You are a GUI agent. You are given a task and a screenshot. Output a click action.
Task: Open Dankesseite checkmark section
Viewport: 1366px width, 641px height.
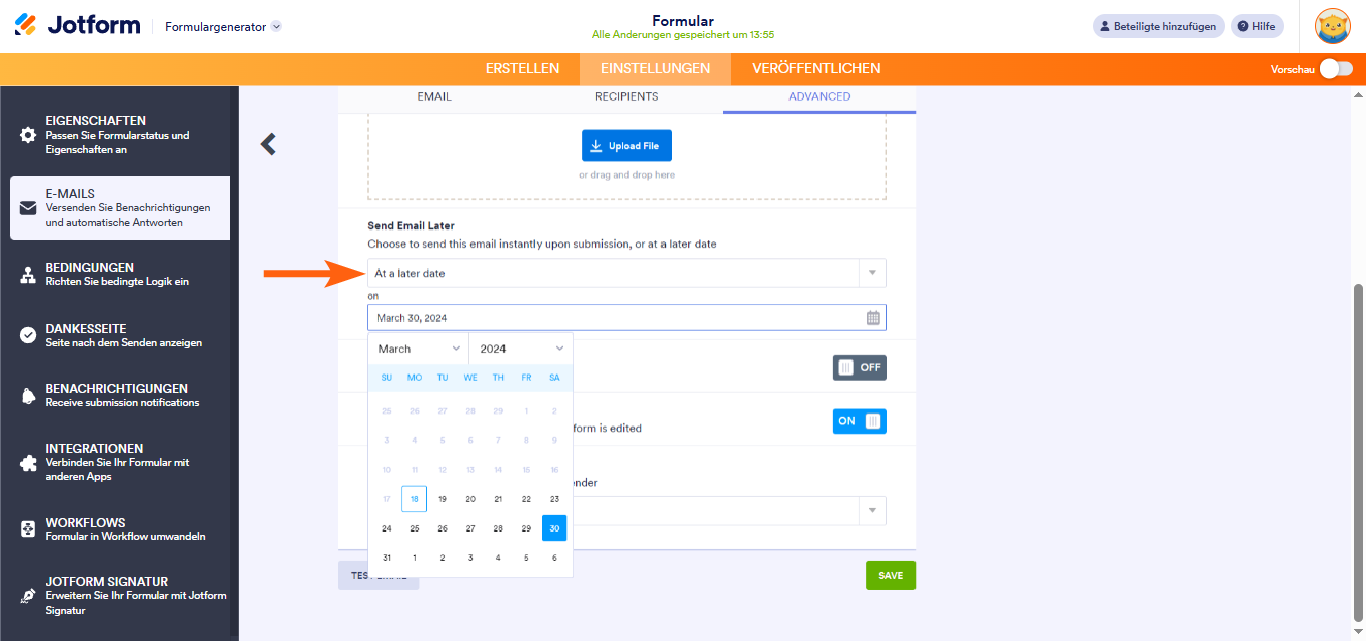tap(28, 335)
